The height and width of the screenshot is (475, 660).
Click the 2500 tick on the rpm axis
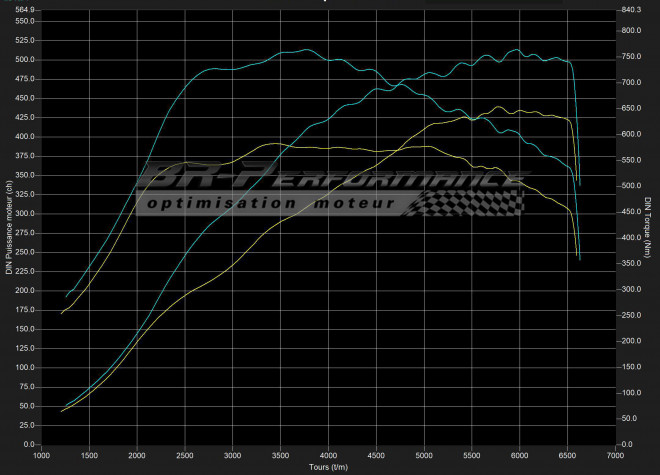click(x=185, y=455)
